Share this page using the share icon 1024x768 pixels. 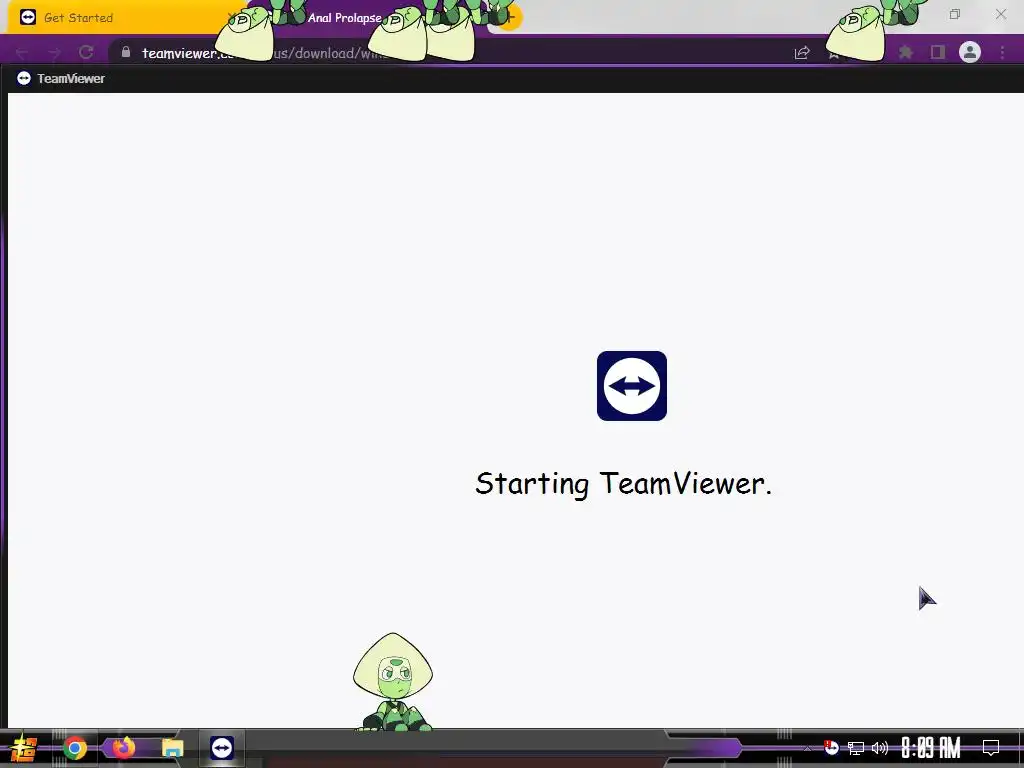(x=802, y=53)
